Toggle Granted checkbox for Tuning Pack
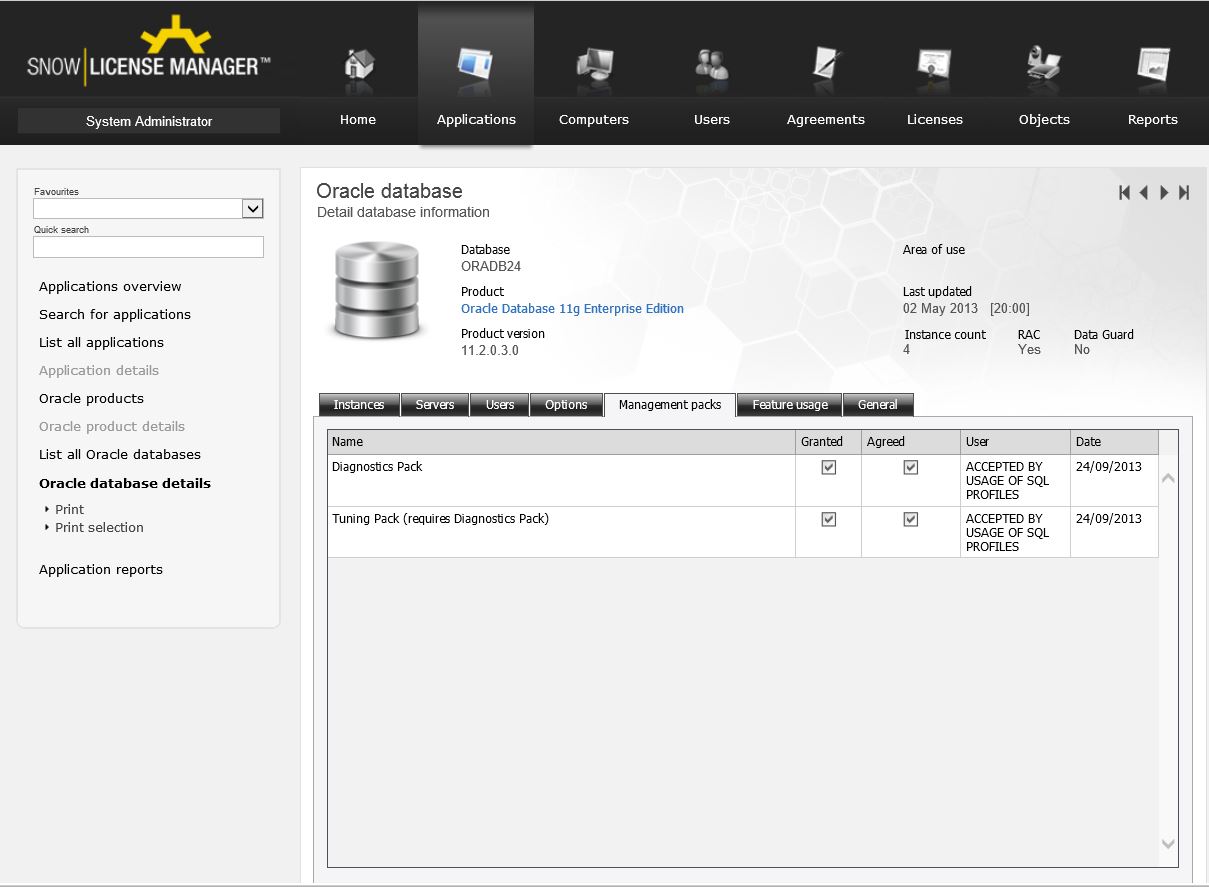This screenshot has height=887, width=1209. pyautogui.click(x=828, y=519)
